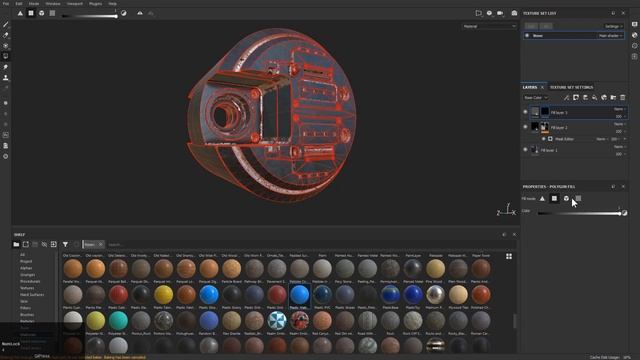
Task: Click the symmetry icon in top toolbar
Action: (x=140, y=13)
